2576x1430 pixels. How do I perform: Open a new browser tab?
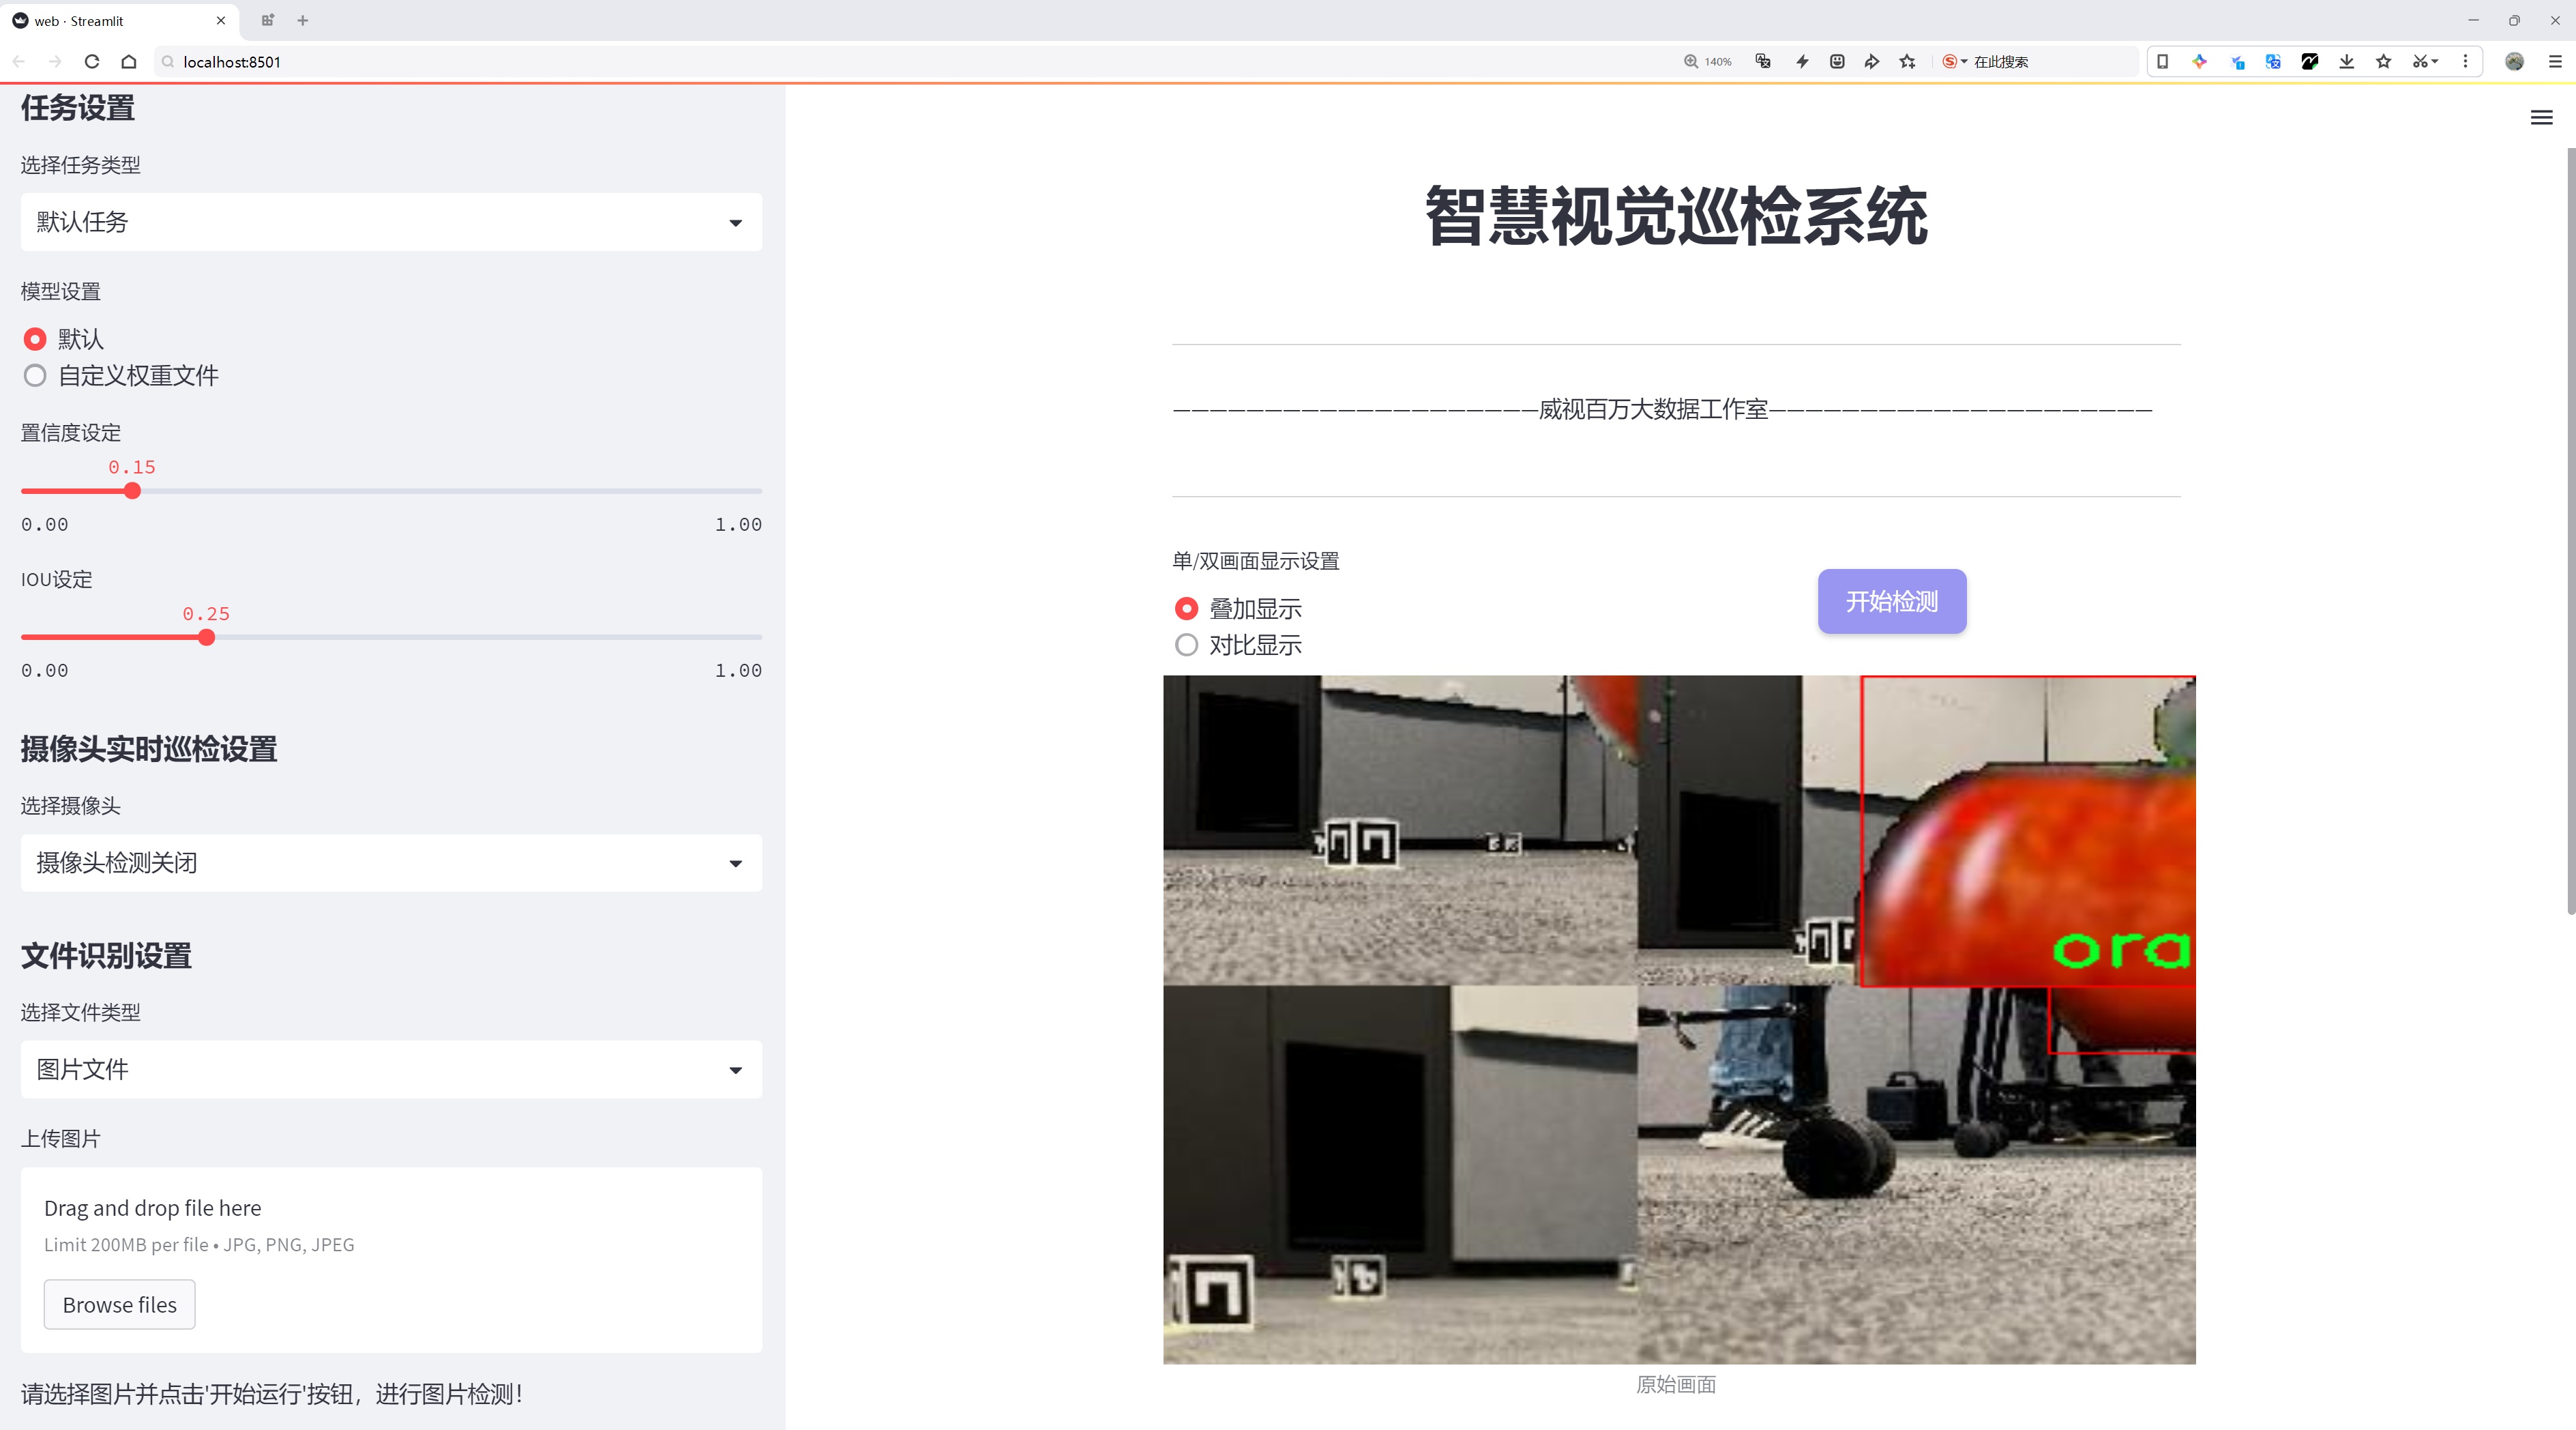pos(303,20)
